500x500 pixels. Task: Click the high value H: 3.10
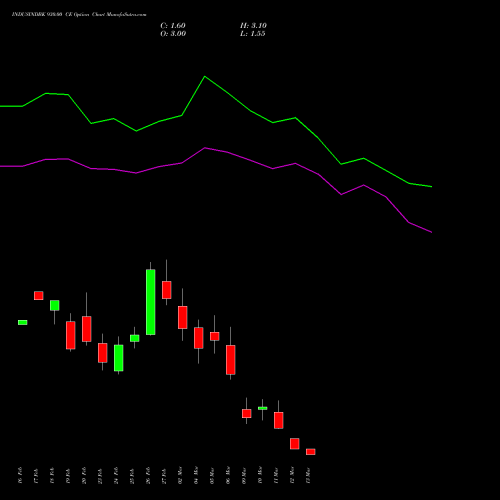(253, 26)
